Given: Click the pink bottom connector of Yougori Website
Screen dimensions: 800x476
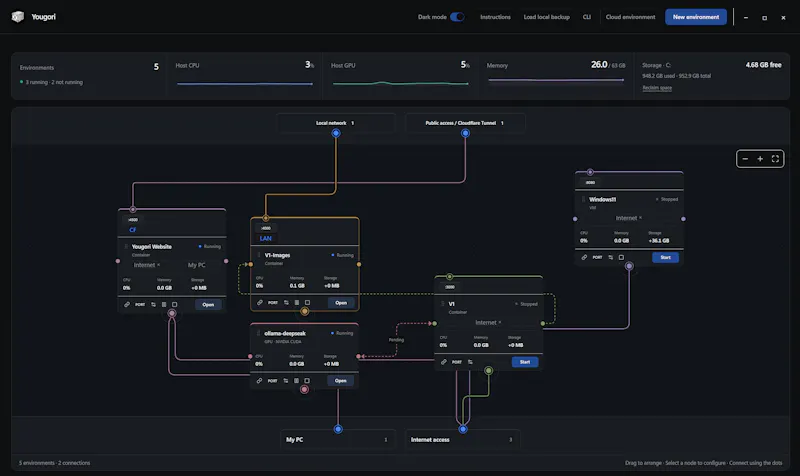Looking at the screenshot, I should coord(172,313).
